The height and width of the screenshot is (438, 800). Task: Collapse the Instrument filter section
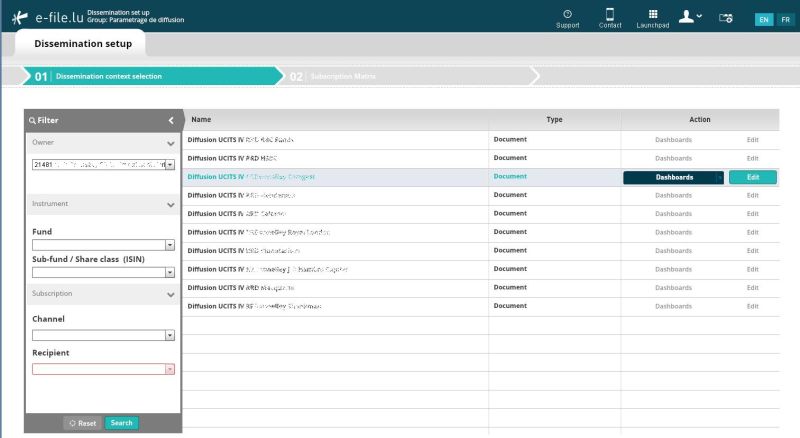(x=171, y=204)
